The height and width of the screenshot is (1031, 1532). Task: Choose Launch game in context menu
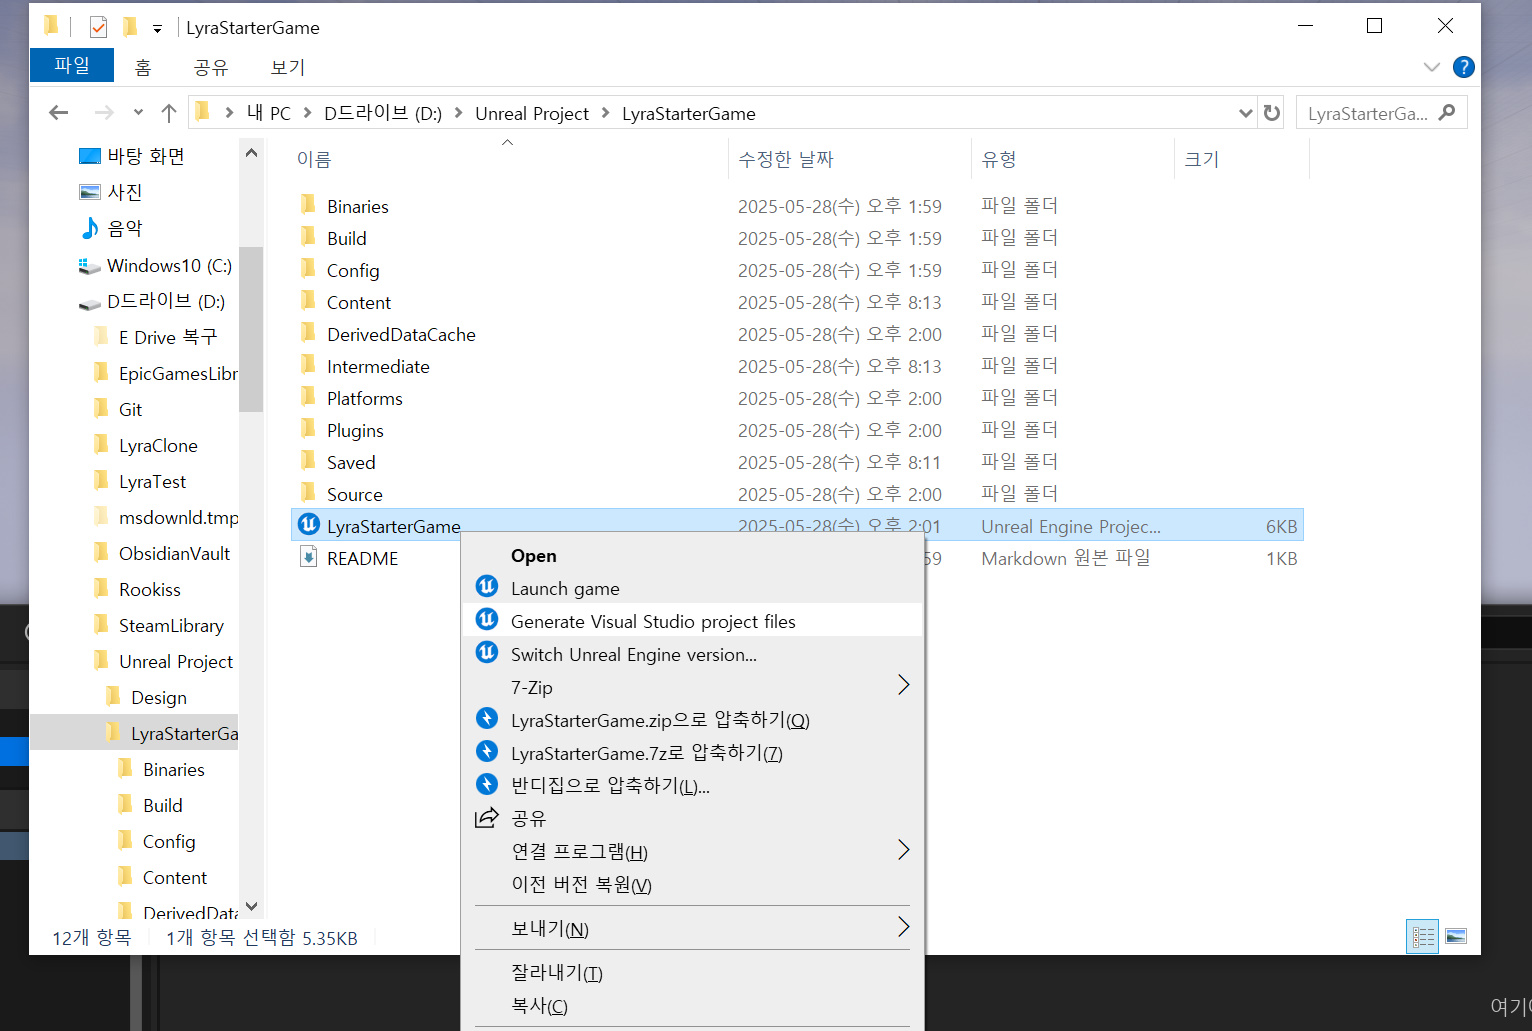click(x=692, y=588)
